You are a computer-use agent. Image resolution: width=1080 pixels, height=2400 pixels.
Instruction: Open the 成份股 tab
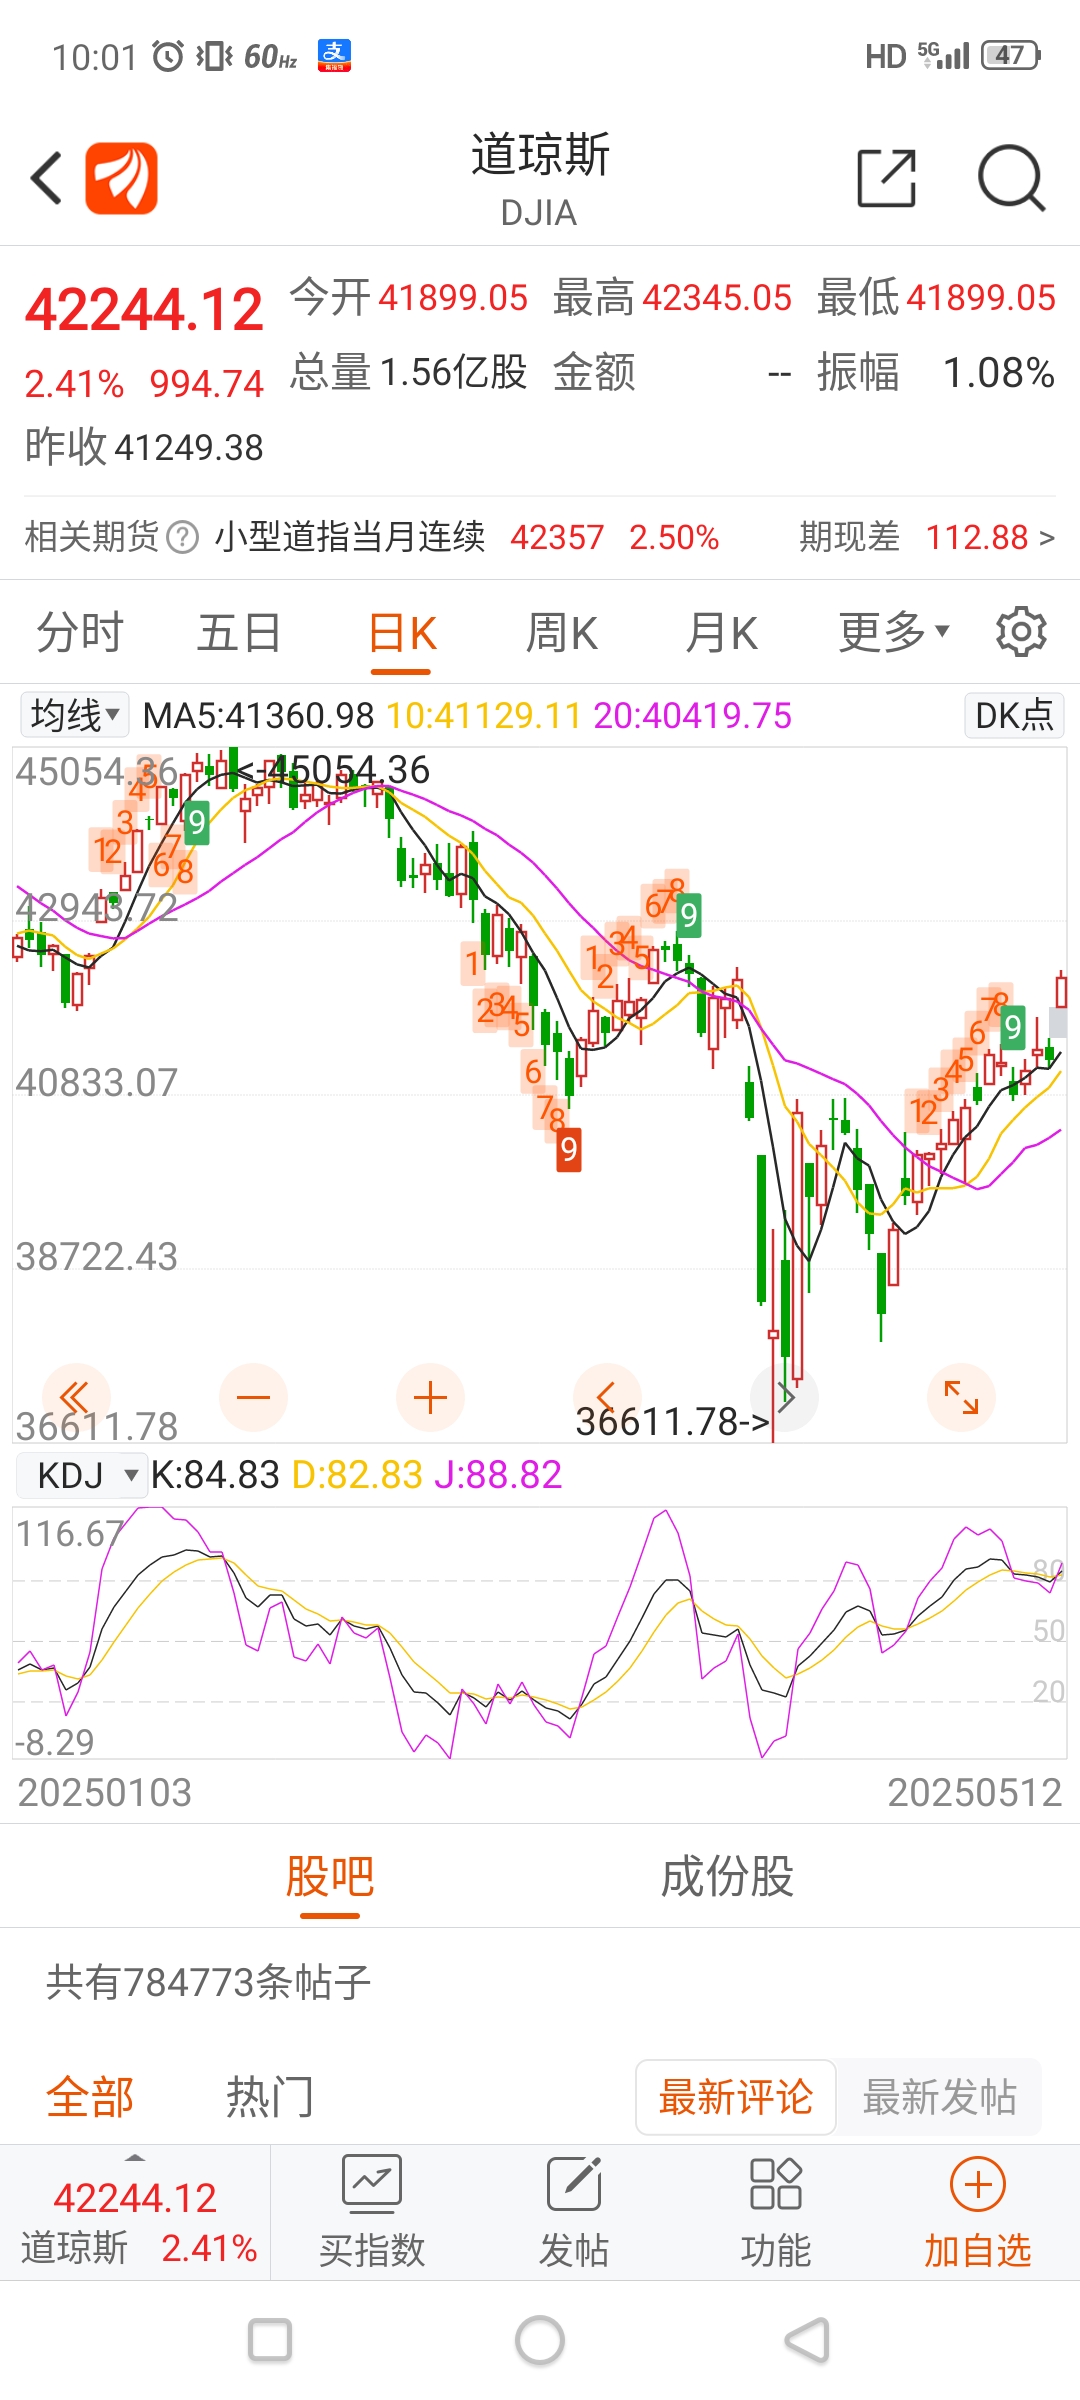point(727,1876)
